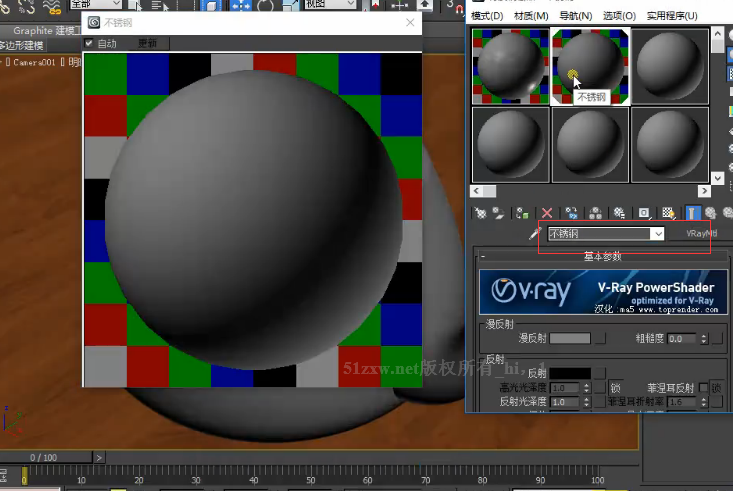Image resolution: width=733 pixels, height=491 pixels.
Task: Click the red X Reset Map icon
Action: [x=546, y=213]
